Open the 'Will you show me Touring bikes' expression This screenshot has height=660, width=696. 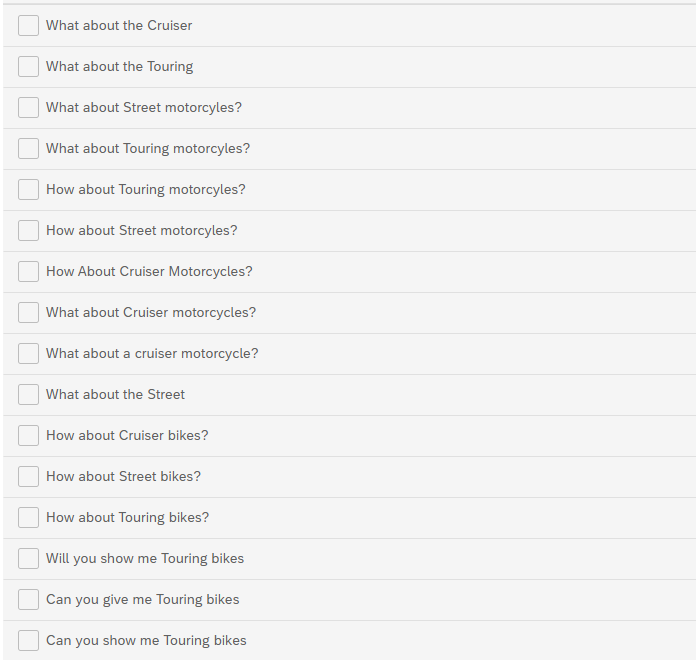(145, 558)
